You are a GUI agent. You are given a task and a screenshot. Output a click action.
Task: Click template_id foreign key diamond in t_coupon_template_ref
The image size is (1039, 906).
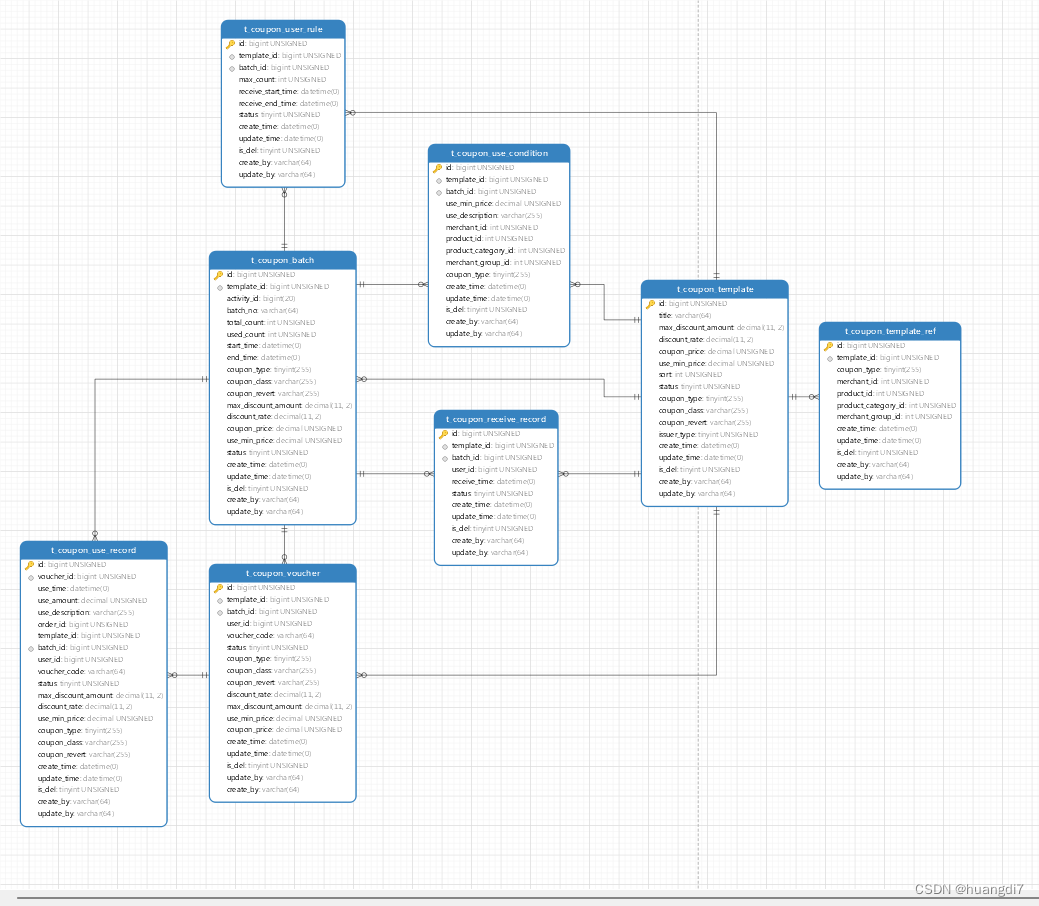[830, 359]
